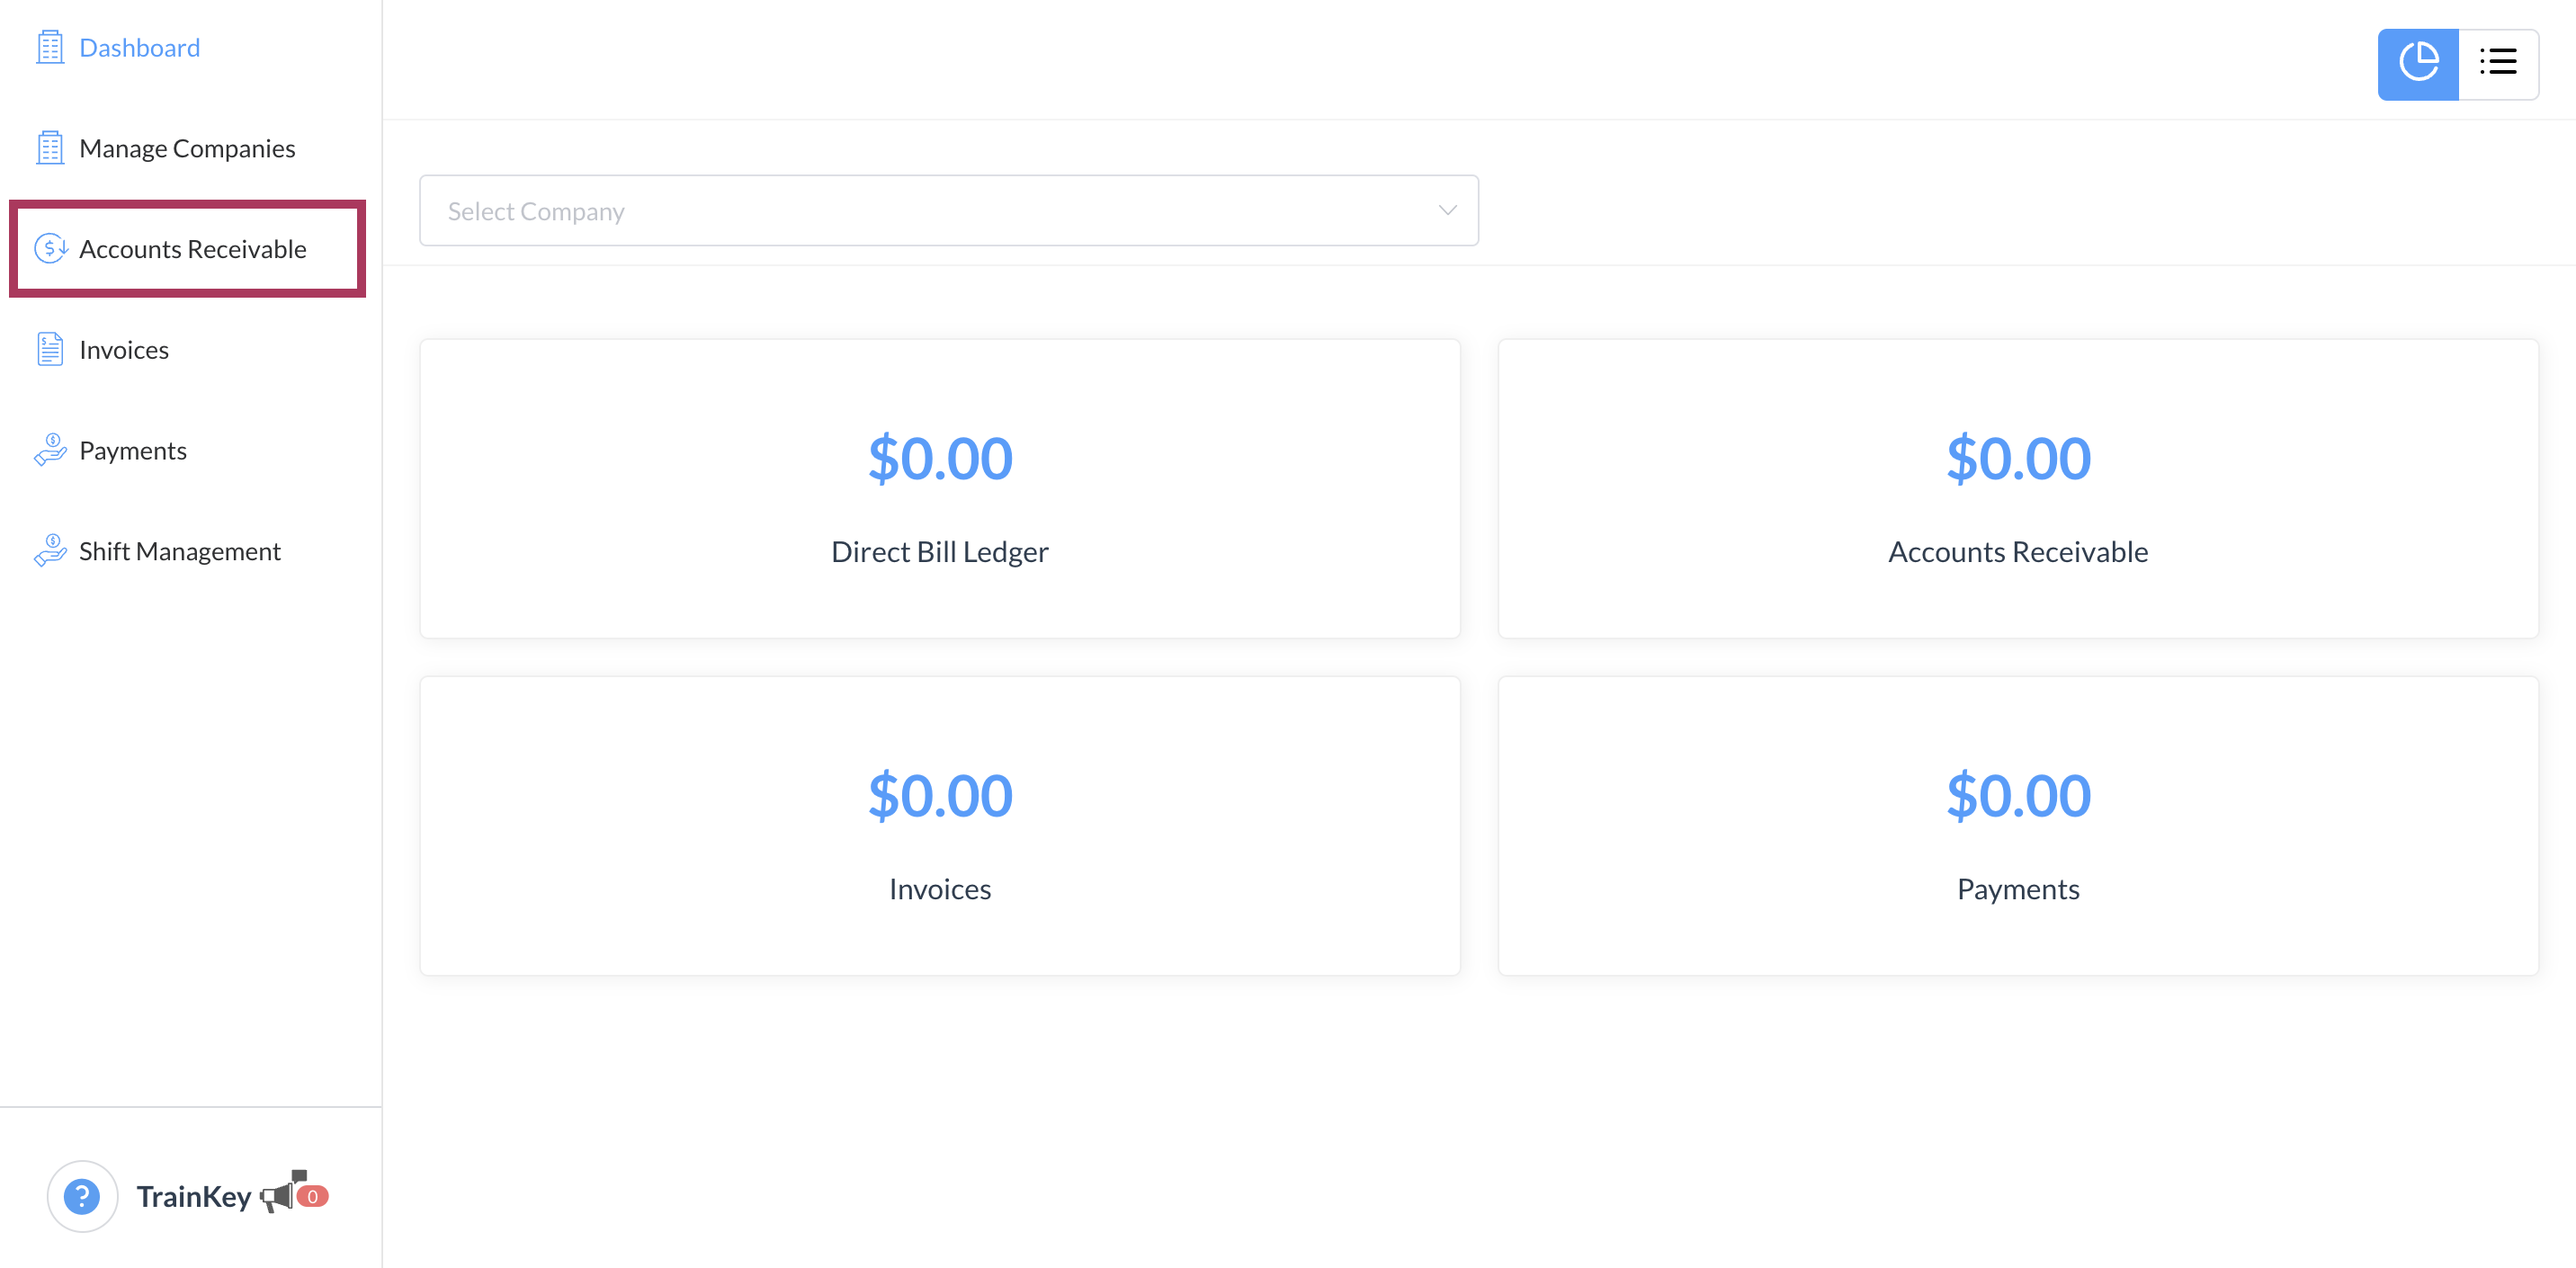Click the TrainKey link
This screenshot has width=2576, height=1268.
194,1197
